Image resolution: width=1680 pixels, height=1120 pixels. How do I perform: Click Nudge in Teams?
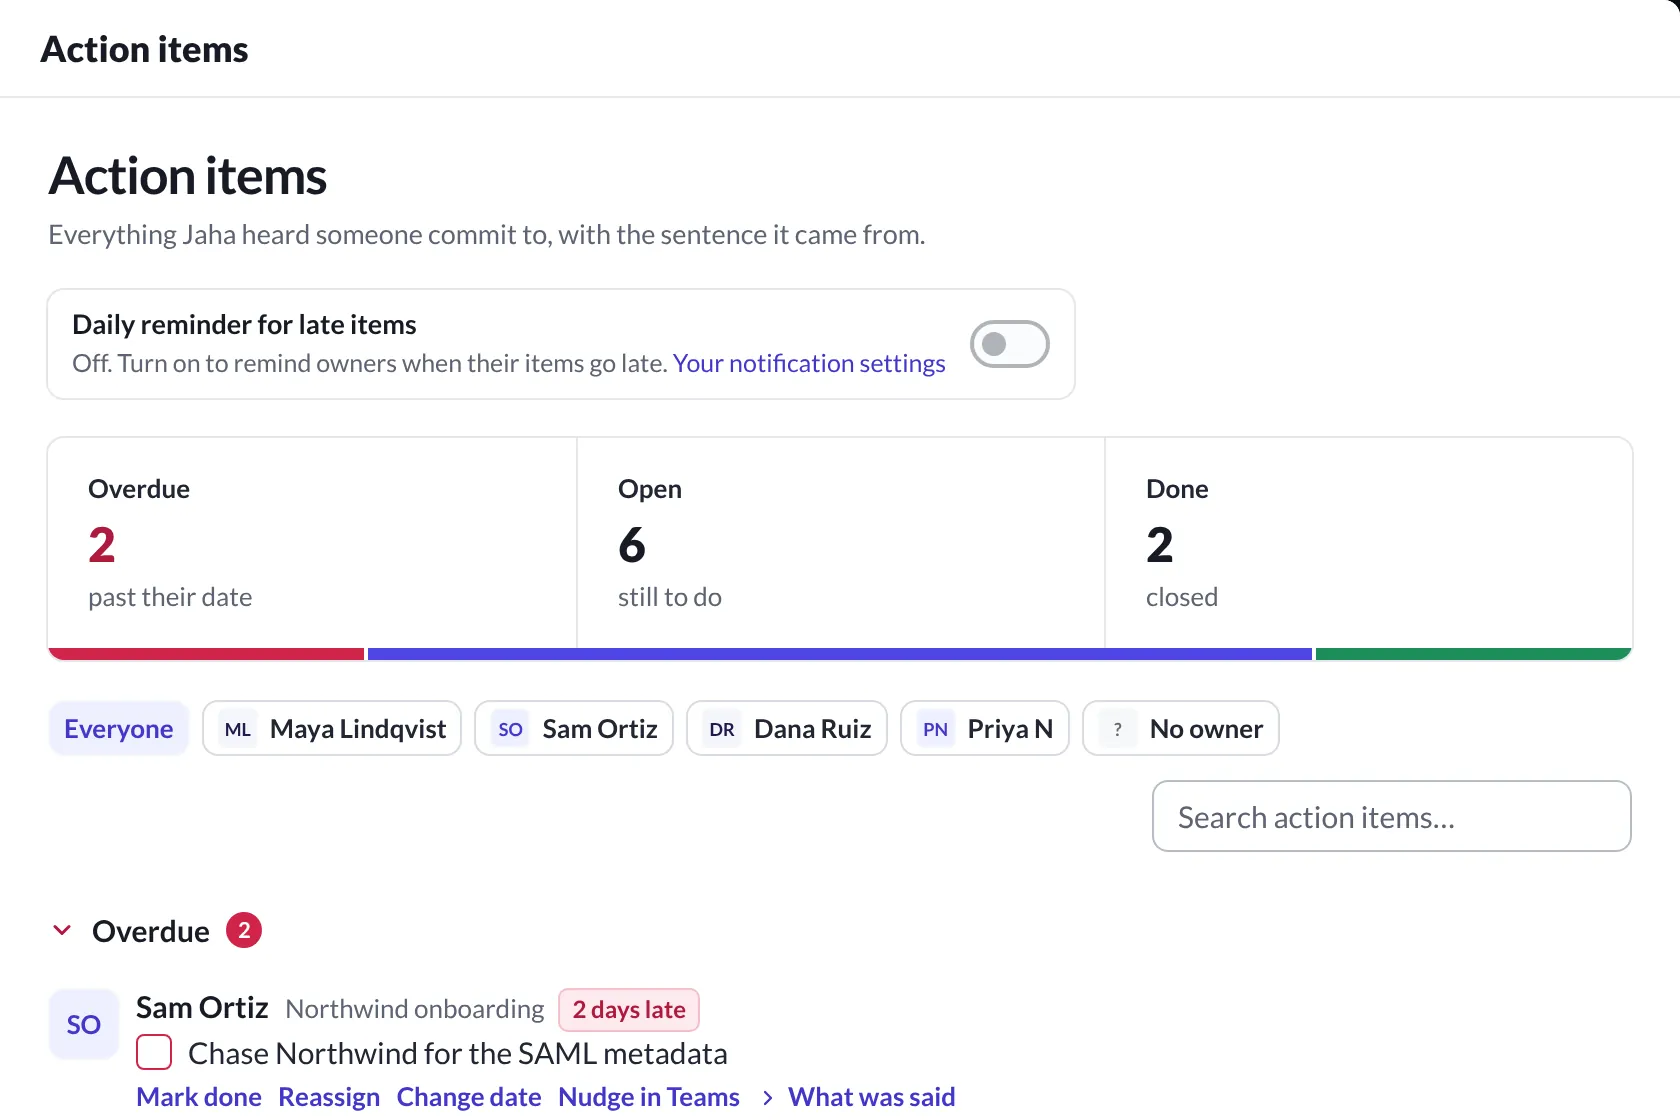[649, 1097]
